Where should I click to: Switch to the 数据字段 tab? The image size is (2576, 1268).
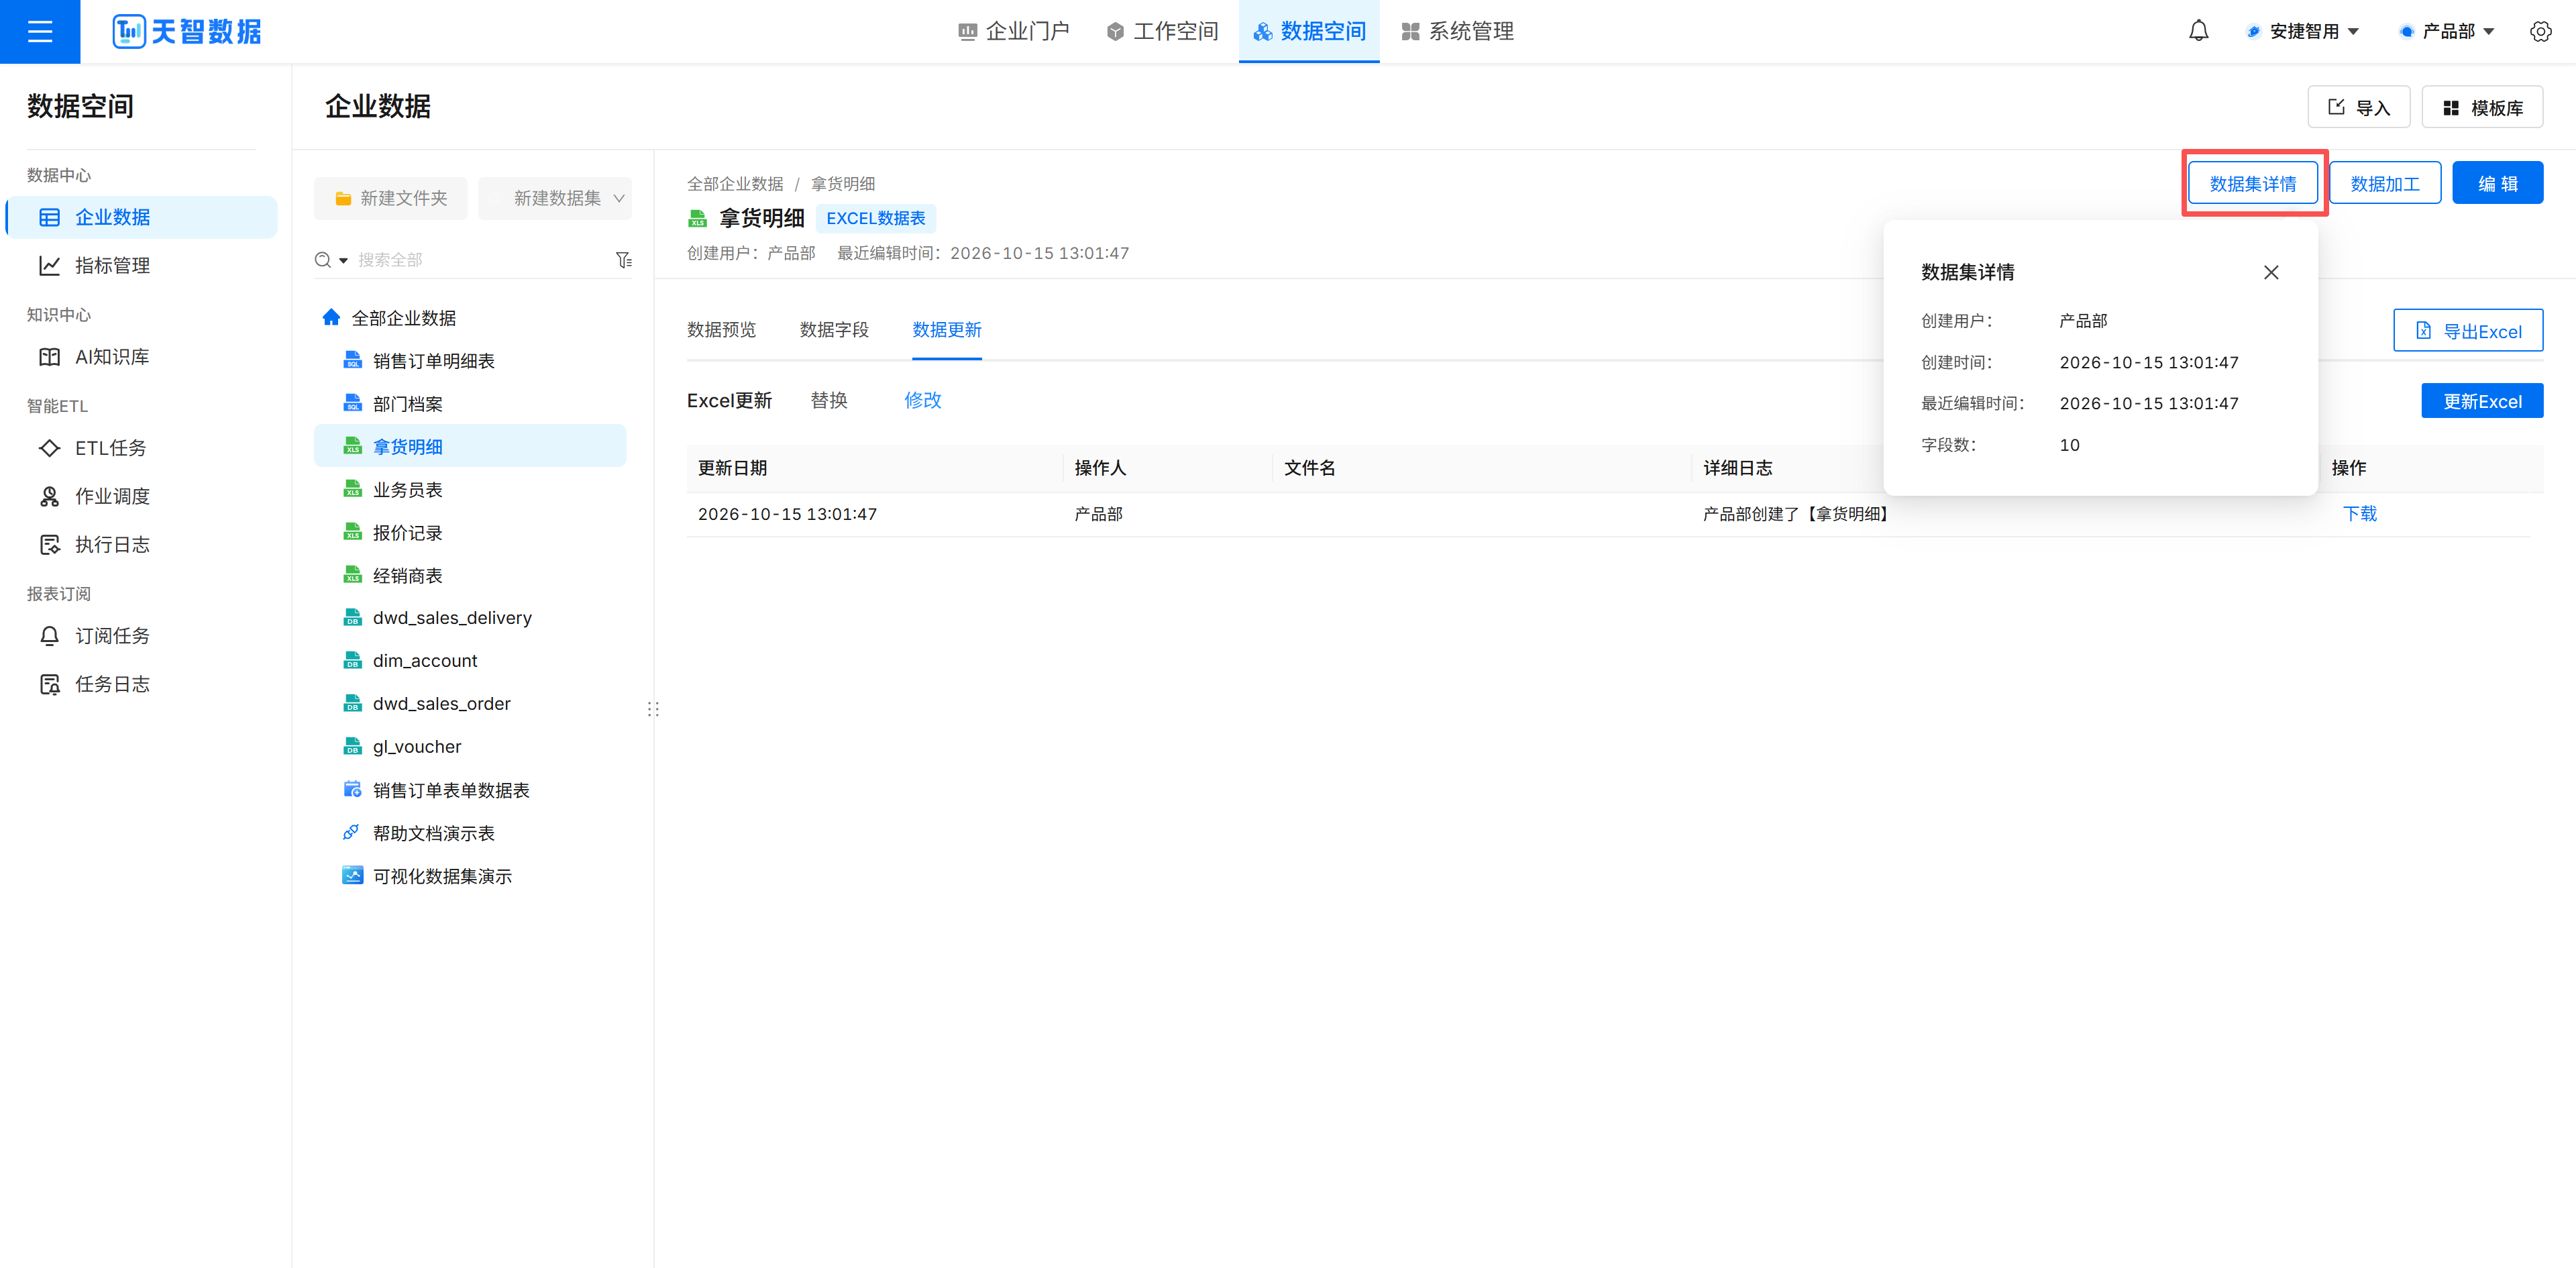[x=834, y=329]
